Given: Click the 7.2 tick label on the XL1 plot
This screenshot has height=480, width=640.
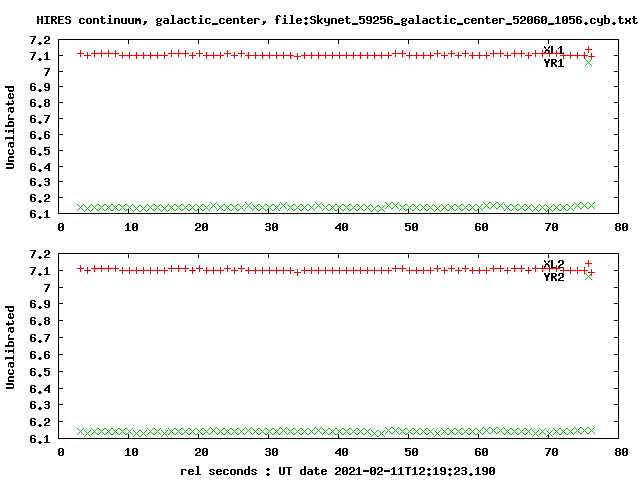Looking at the screenshot, I should pyautogui.click(x=40, y=40).
